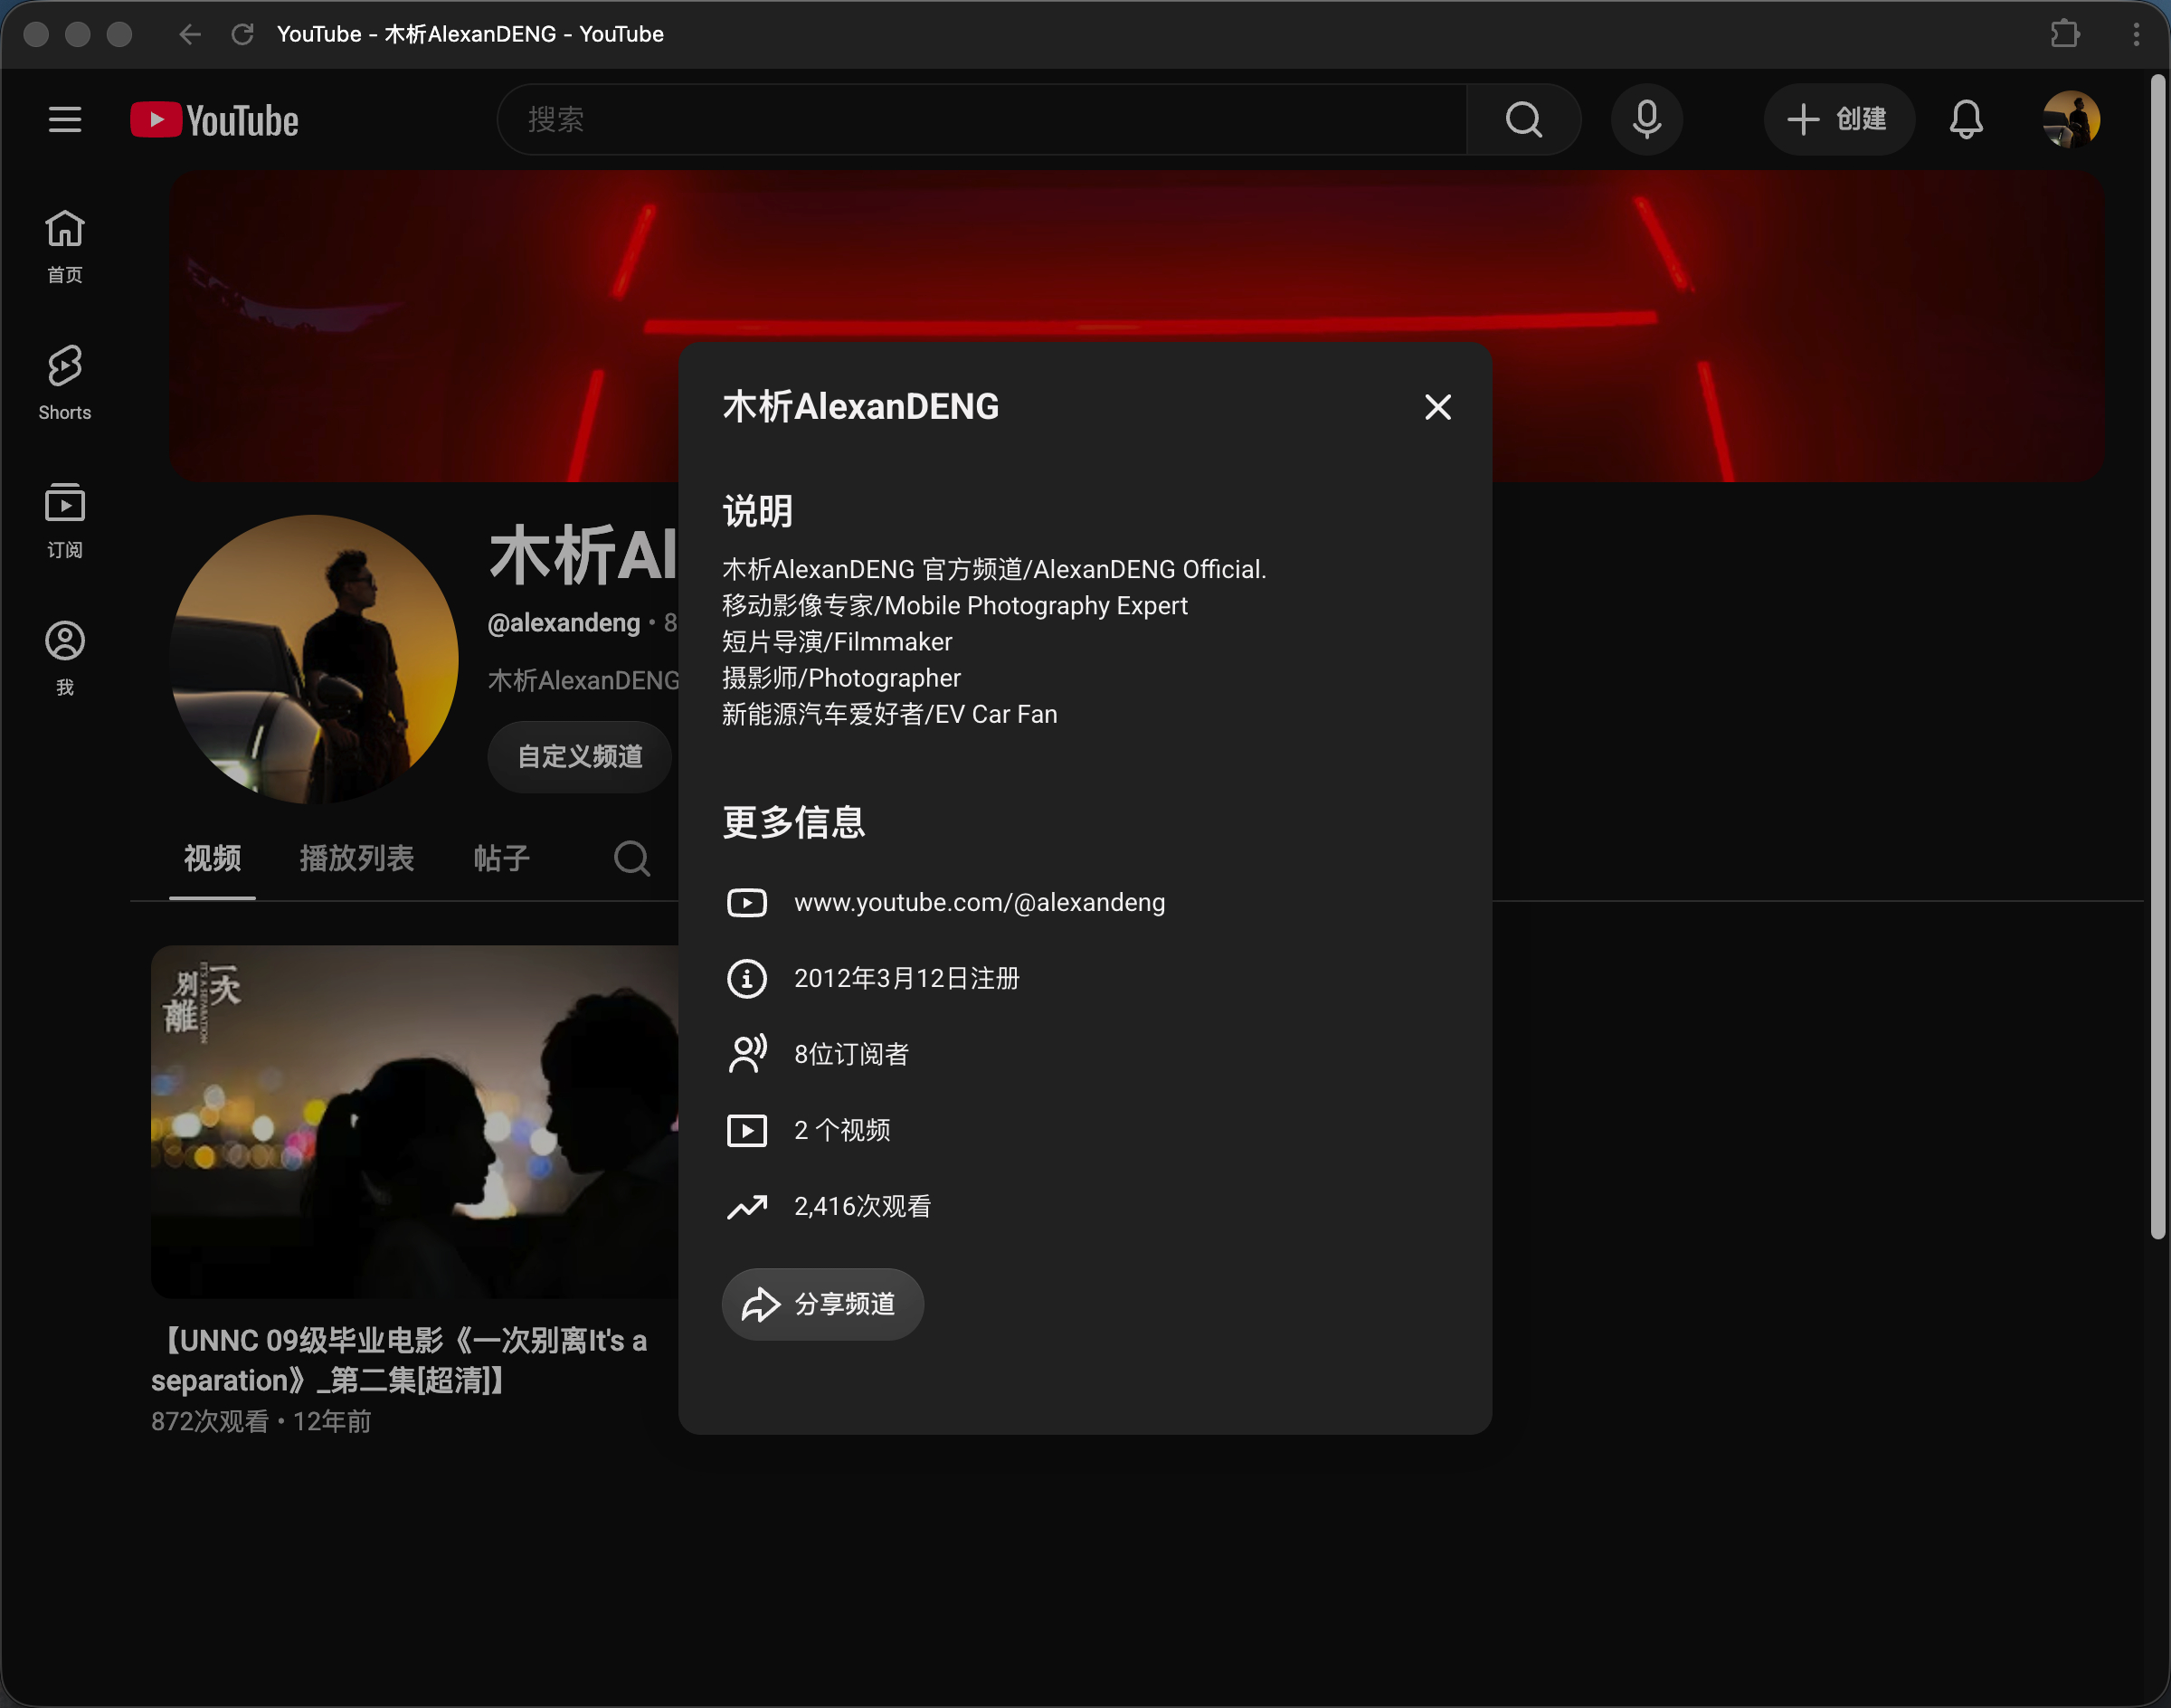Search within the channel via magnifier
Viewport: 2171px width, 1708px height.
tap(632, 858)
